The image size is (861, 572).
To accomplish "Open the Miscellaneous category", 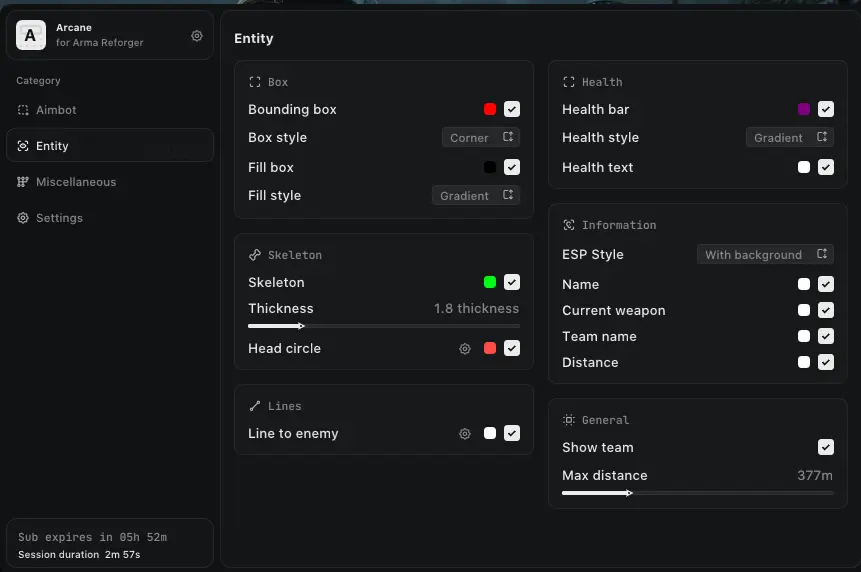I will (76, 182).
